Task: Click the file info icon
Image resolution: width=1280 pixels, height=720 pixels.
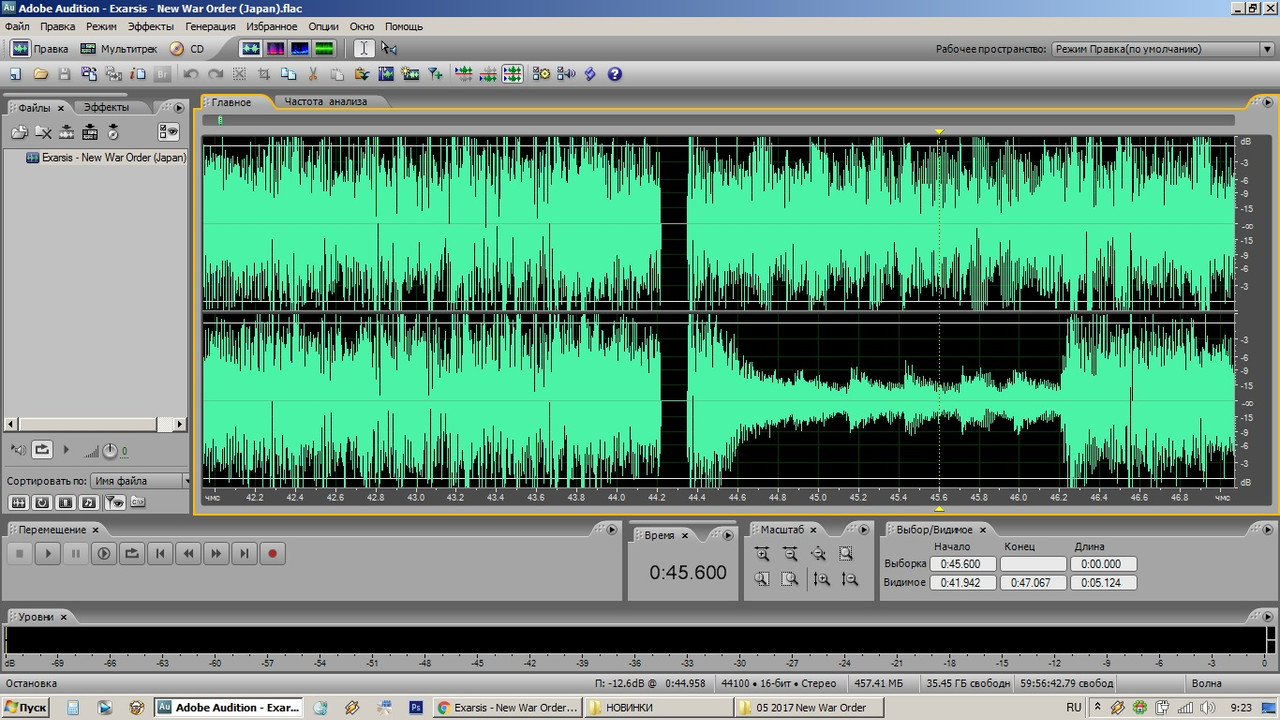Action: pyautogui.click(x=138, y=74)
